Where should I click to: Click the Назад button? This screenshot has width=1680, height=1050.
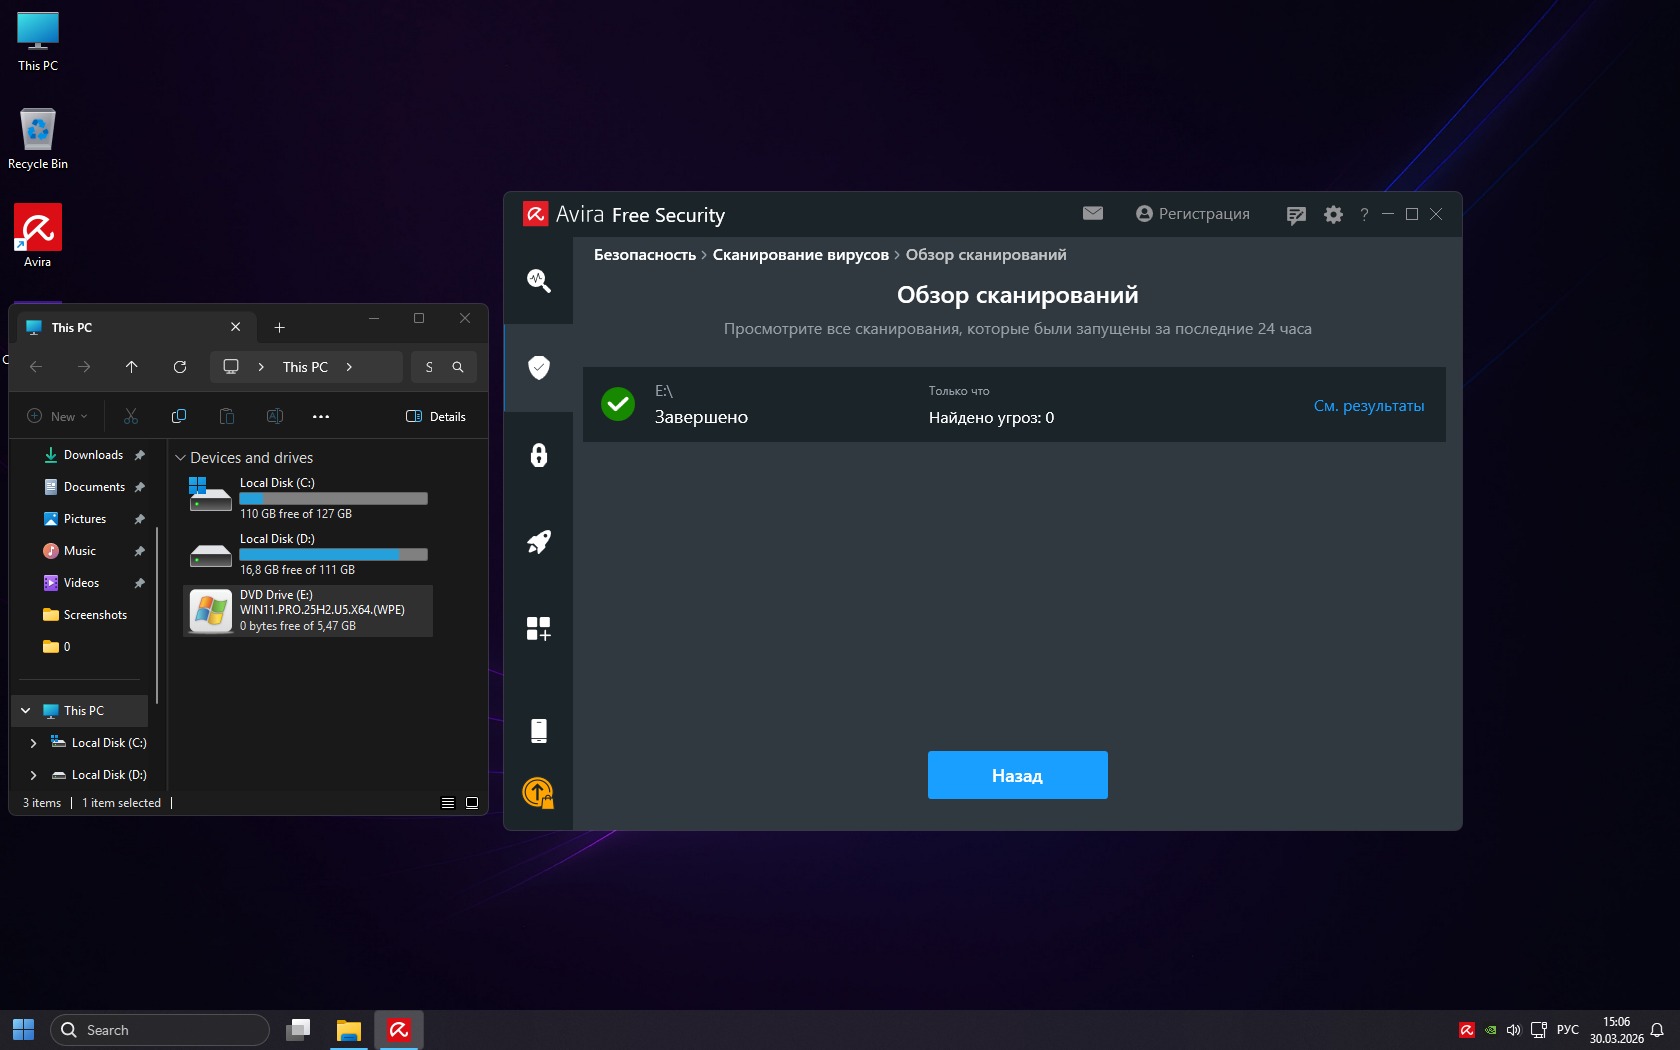[x=1017, y=775]
